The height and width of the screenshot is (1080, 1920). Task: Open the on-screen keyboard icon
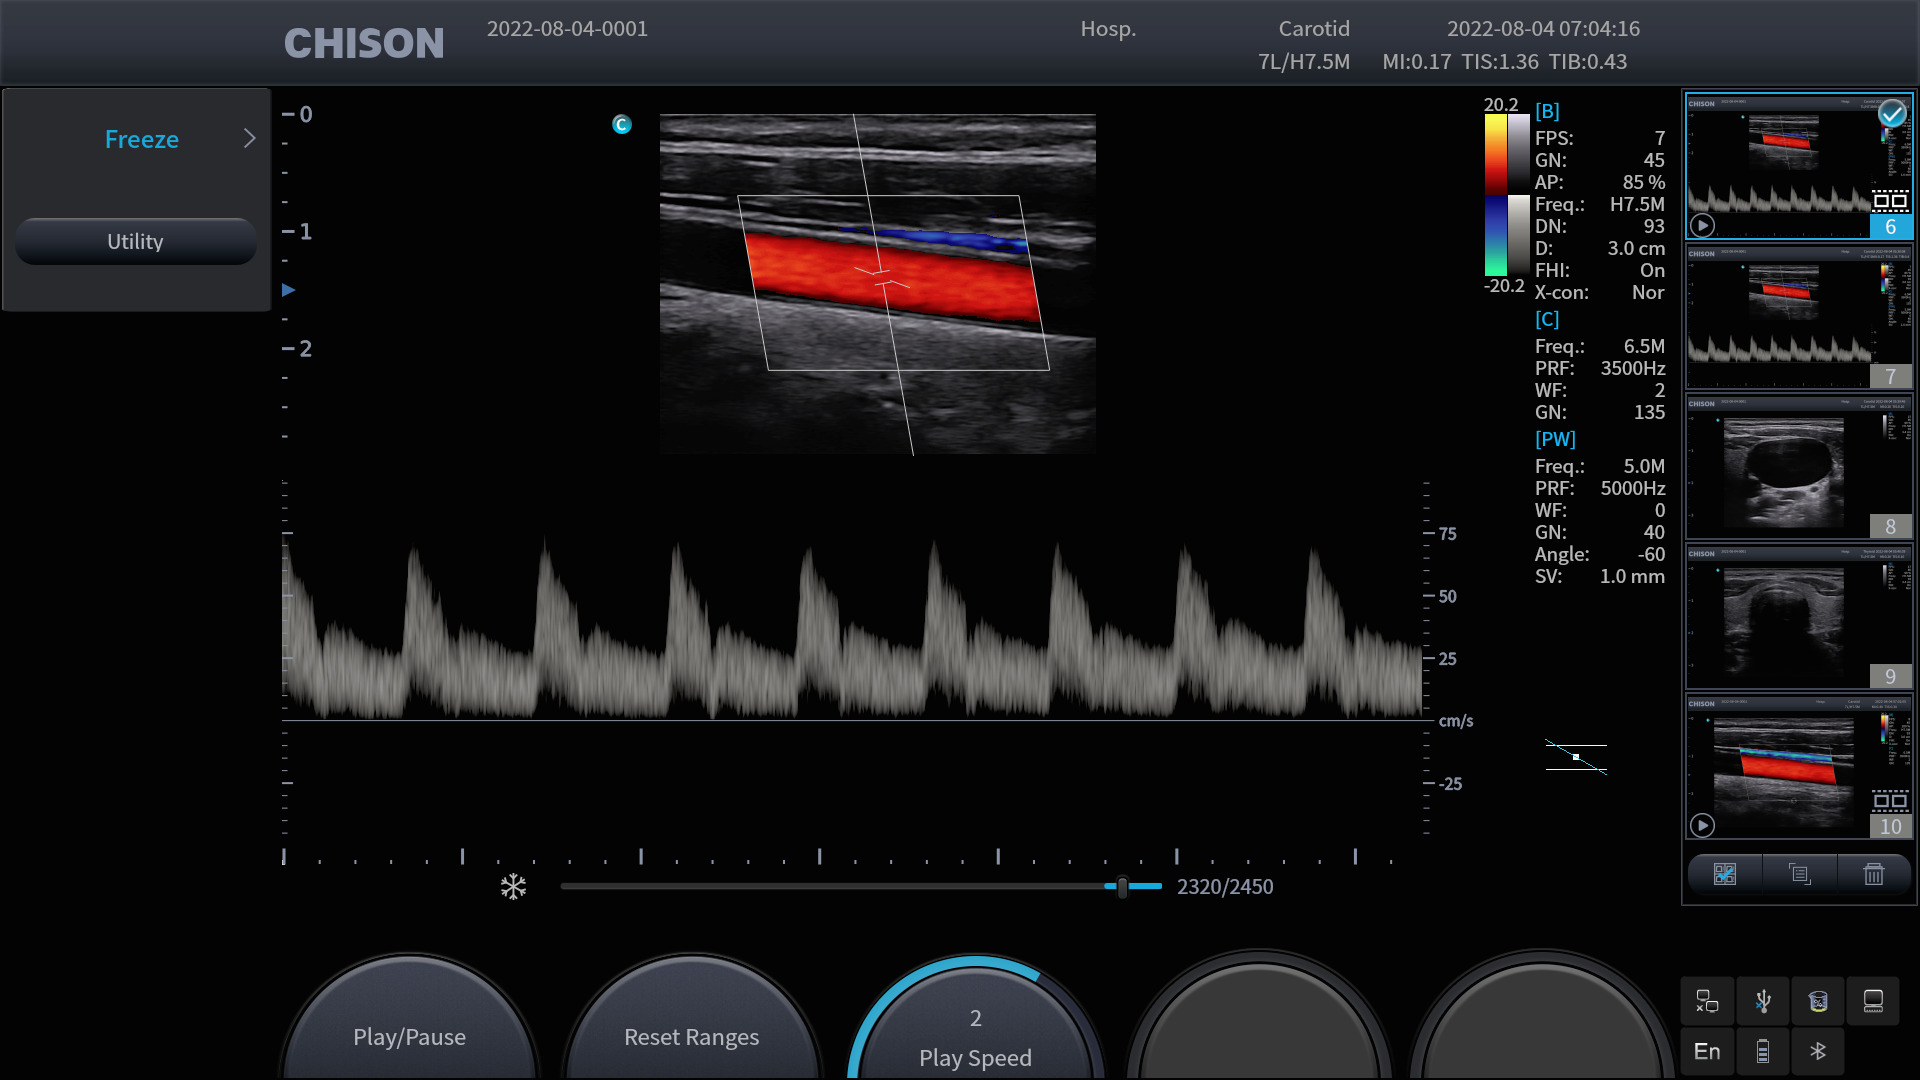tap(1873, 1001)
